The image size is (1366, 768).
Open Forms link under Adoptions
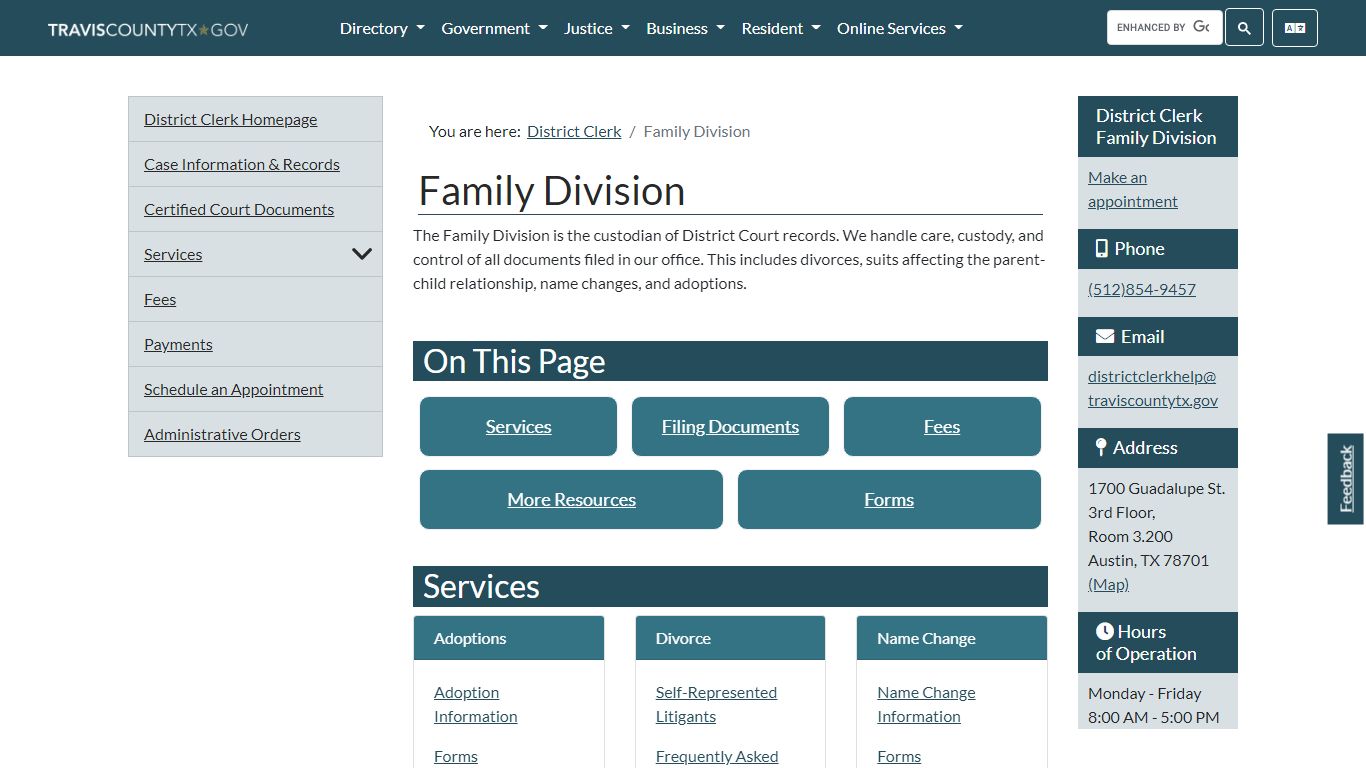click(456, 756)
